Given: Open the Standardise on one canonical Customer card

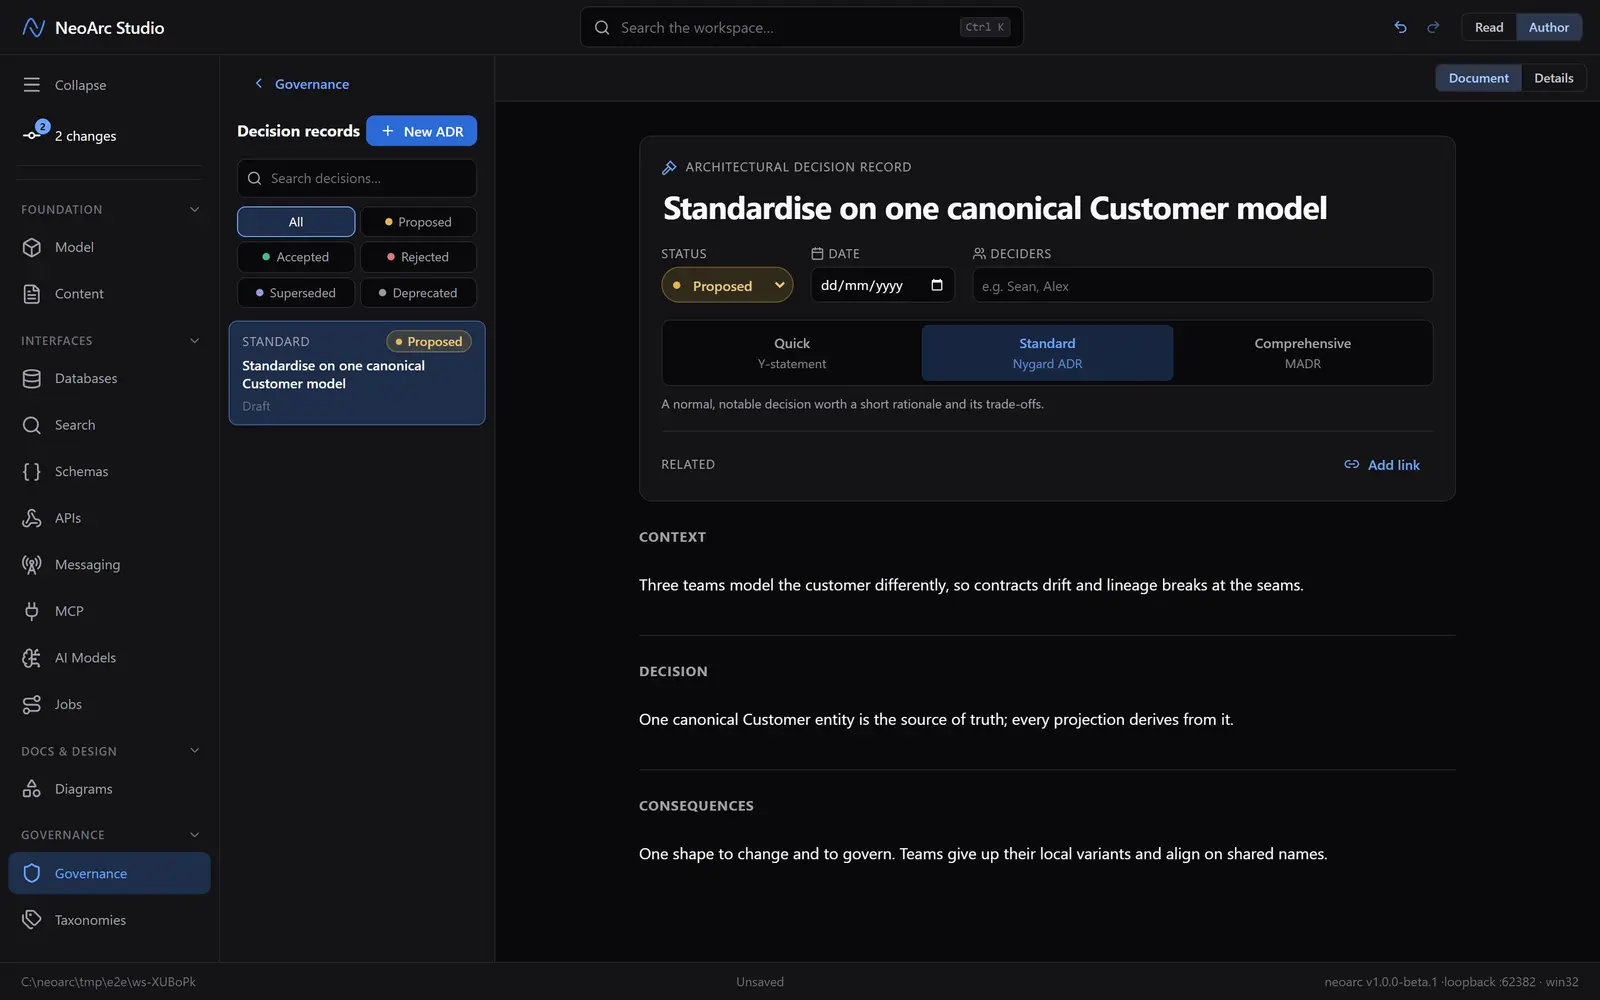Looking at the screenshot, I should click(x=357, y=373).
